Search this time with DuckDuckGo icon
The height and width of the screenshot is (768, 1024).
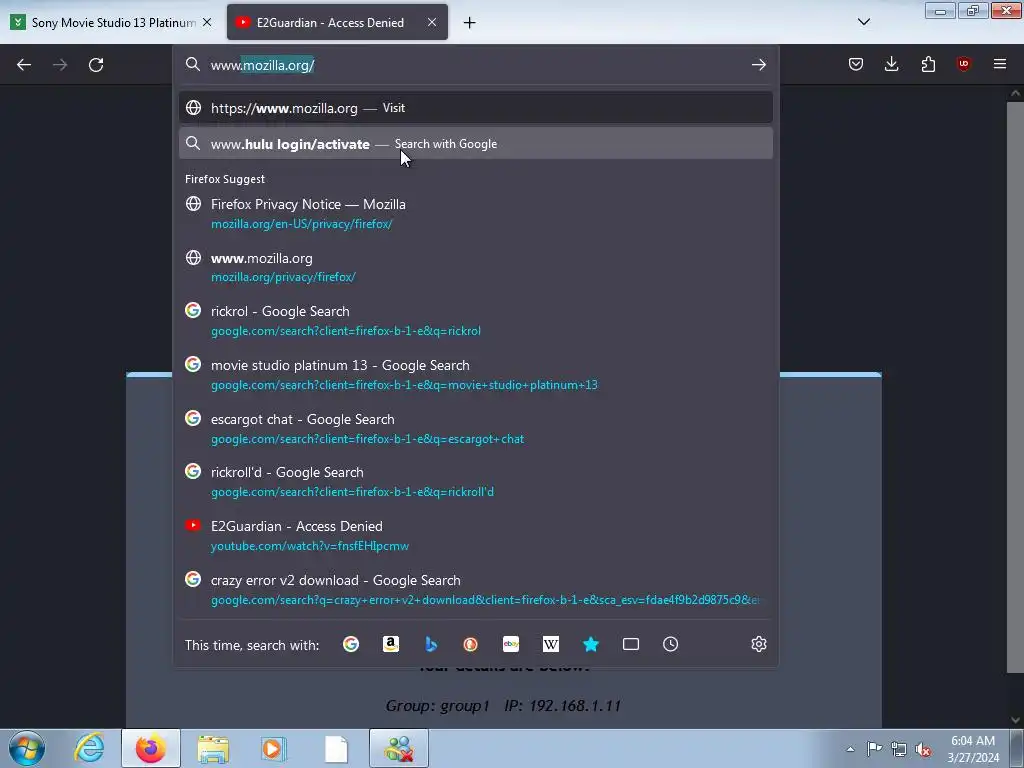[x=470, y=645]
